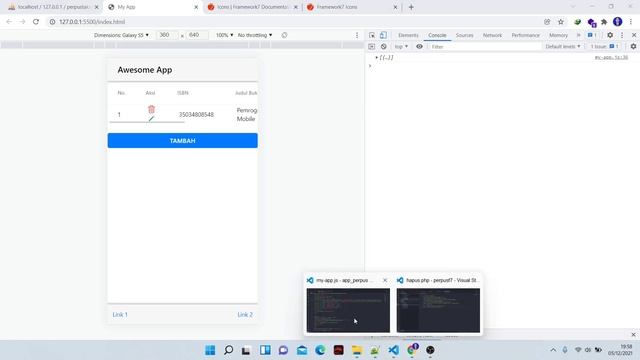
Task: Clear the console
Action: (x=384, y=47)
